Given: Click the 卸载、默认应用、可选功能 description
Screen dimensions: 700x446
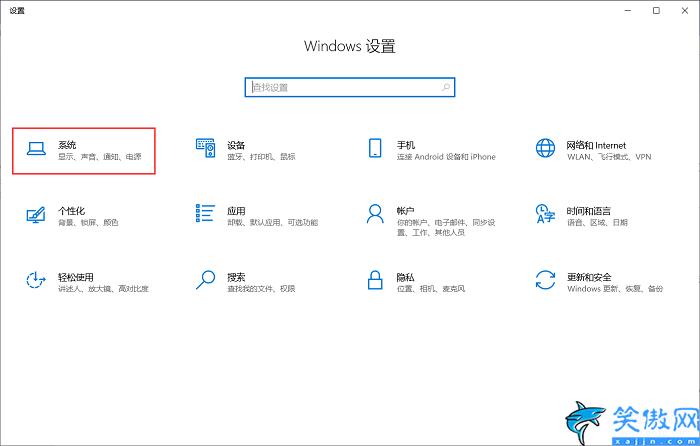Looking at the screenshot, I should click(x=273, y=222).
